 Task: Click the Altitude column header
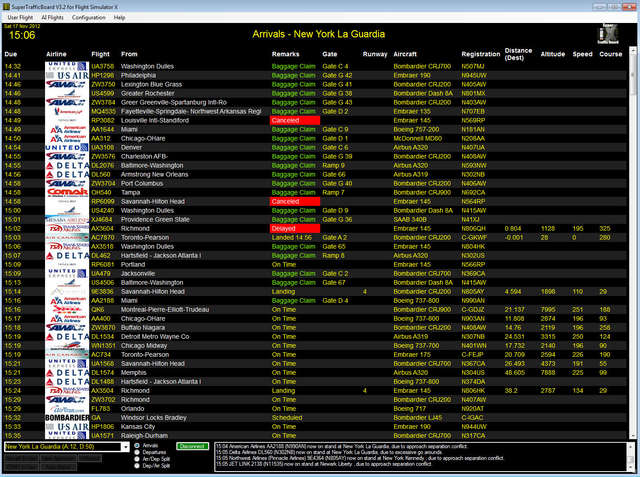click(553, 54)
